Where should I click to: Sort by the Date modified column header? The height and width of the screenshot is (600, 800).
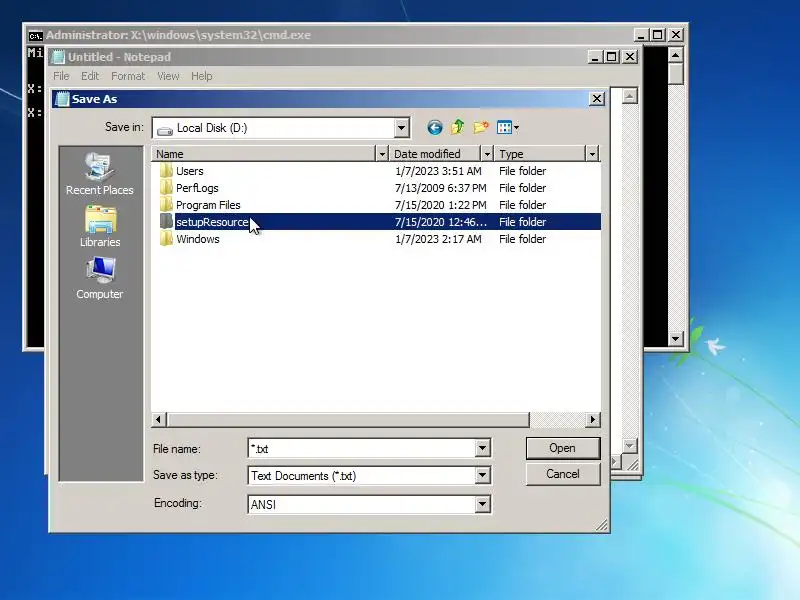[x=435, y=154]
